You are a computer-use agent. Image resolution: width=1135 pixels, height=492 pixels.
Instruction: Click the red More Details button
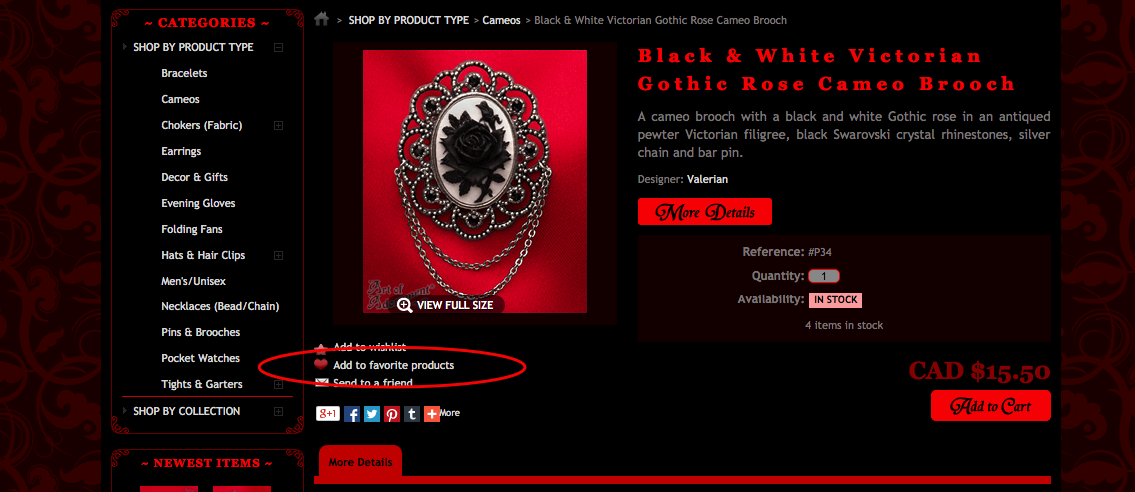(x=705, y=212)
